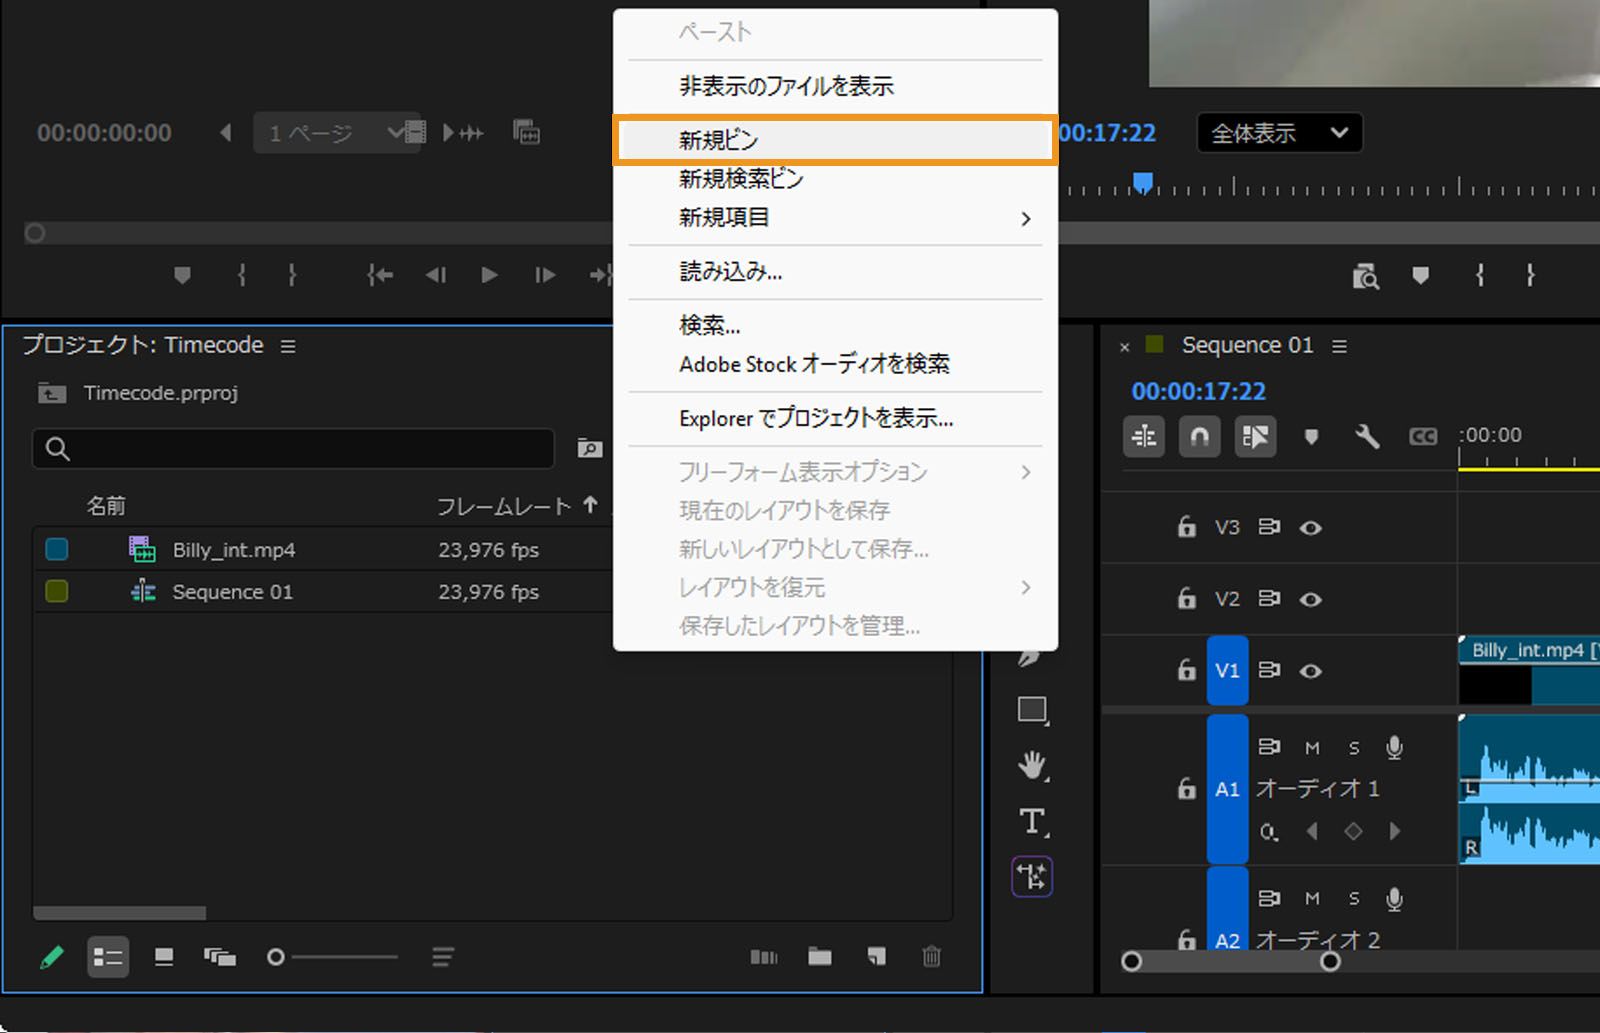1600x1033 pixels.
Task: Open the 全体表示 zoom level dropdown
Action: point(1279,133)
